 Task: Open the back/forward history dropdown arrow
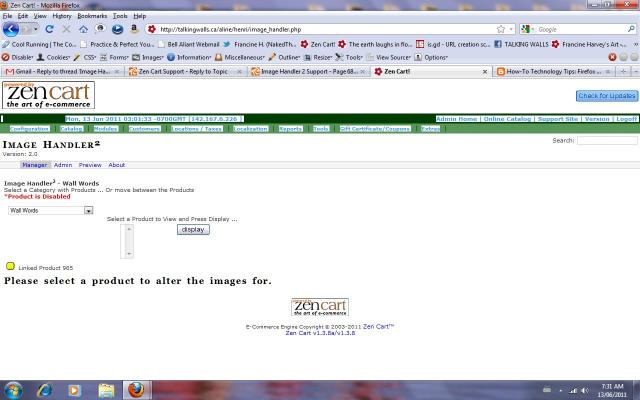coord(36,29)
